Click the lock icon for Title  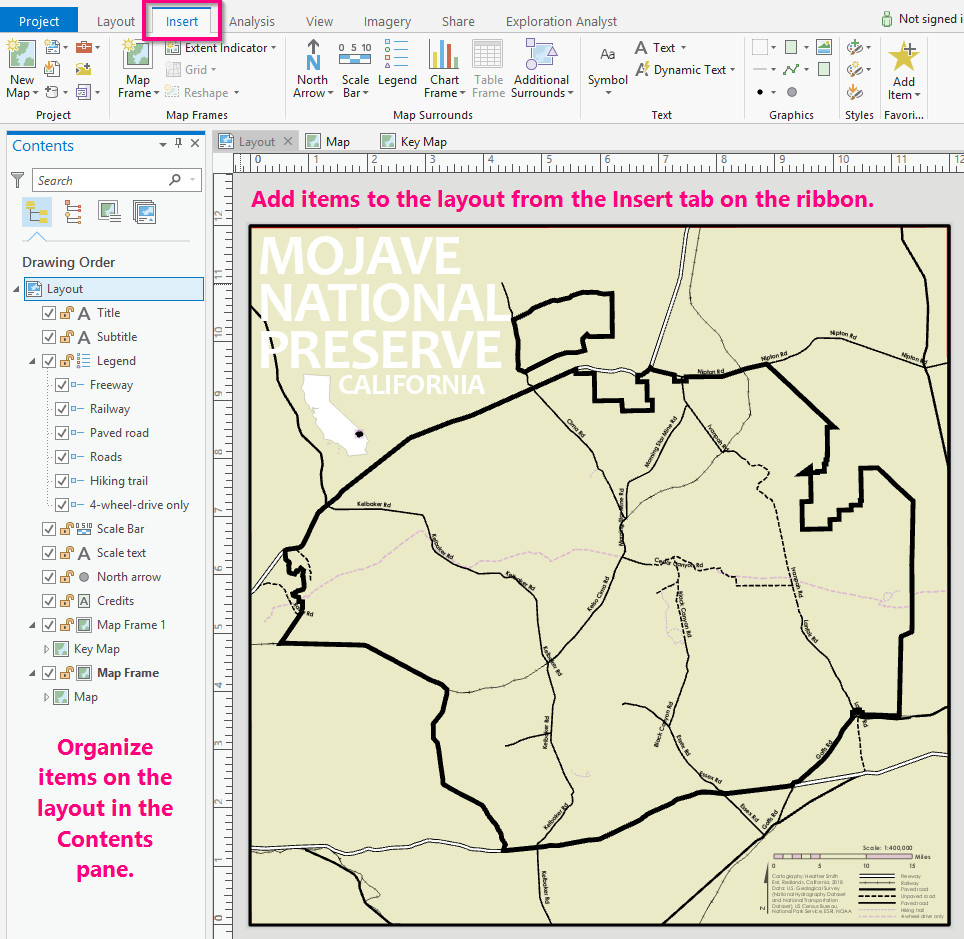(x=67, y=313)
